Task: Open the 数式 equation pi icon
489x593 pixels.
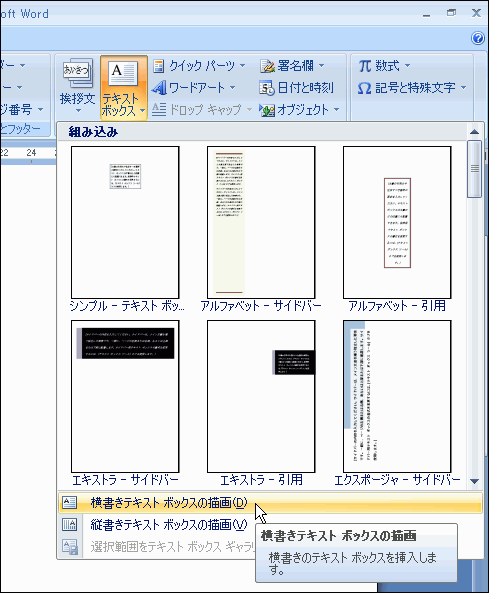Action: pos(365,66)
